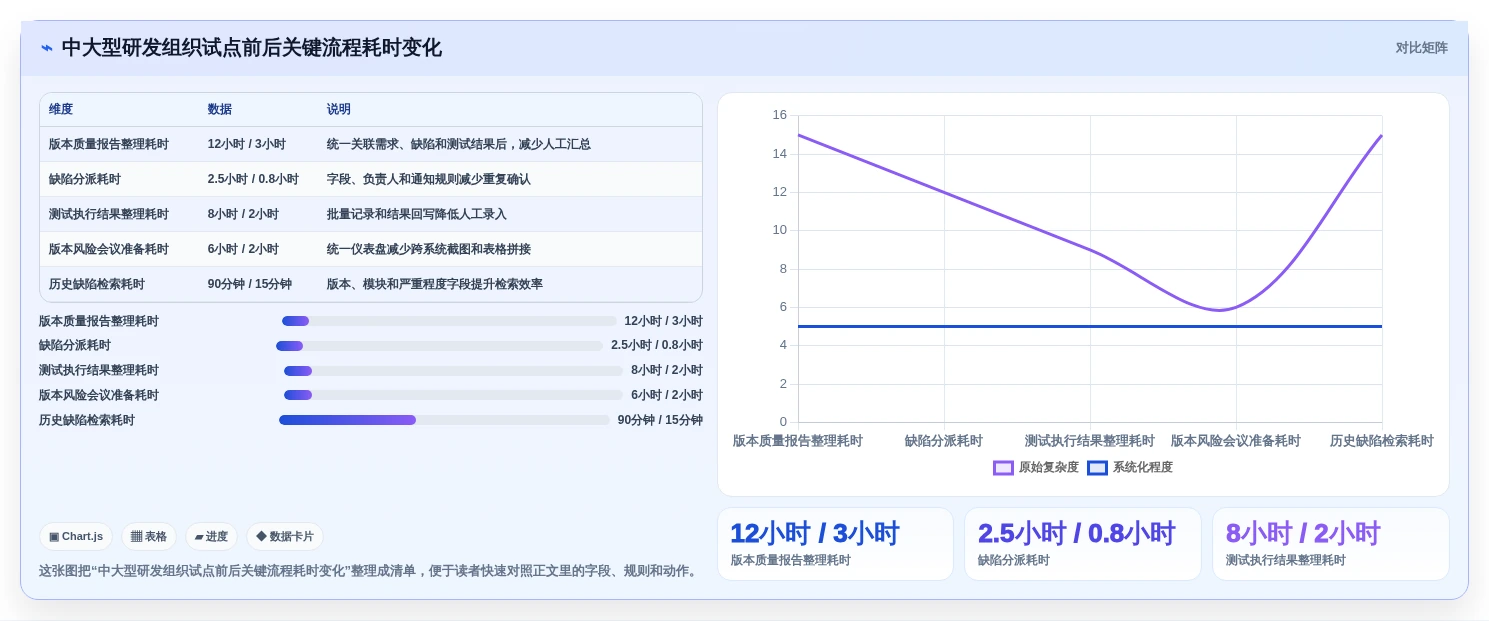Click table value 90分钟 / 15分钟

point(250,284)
